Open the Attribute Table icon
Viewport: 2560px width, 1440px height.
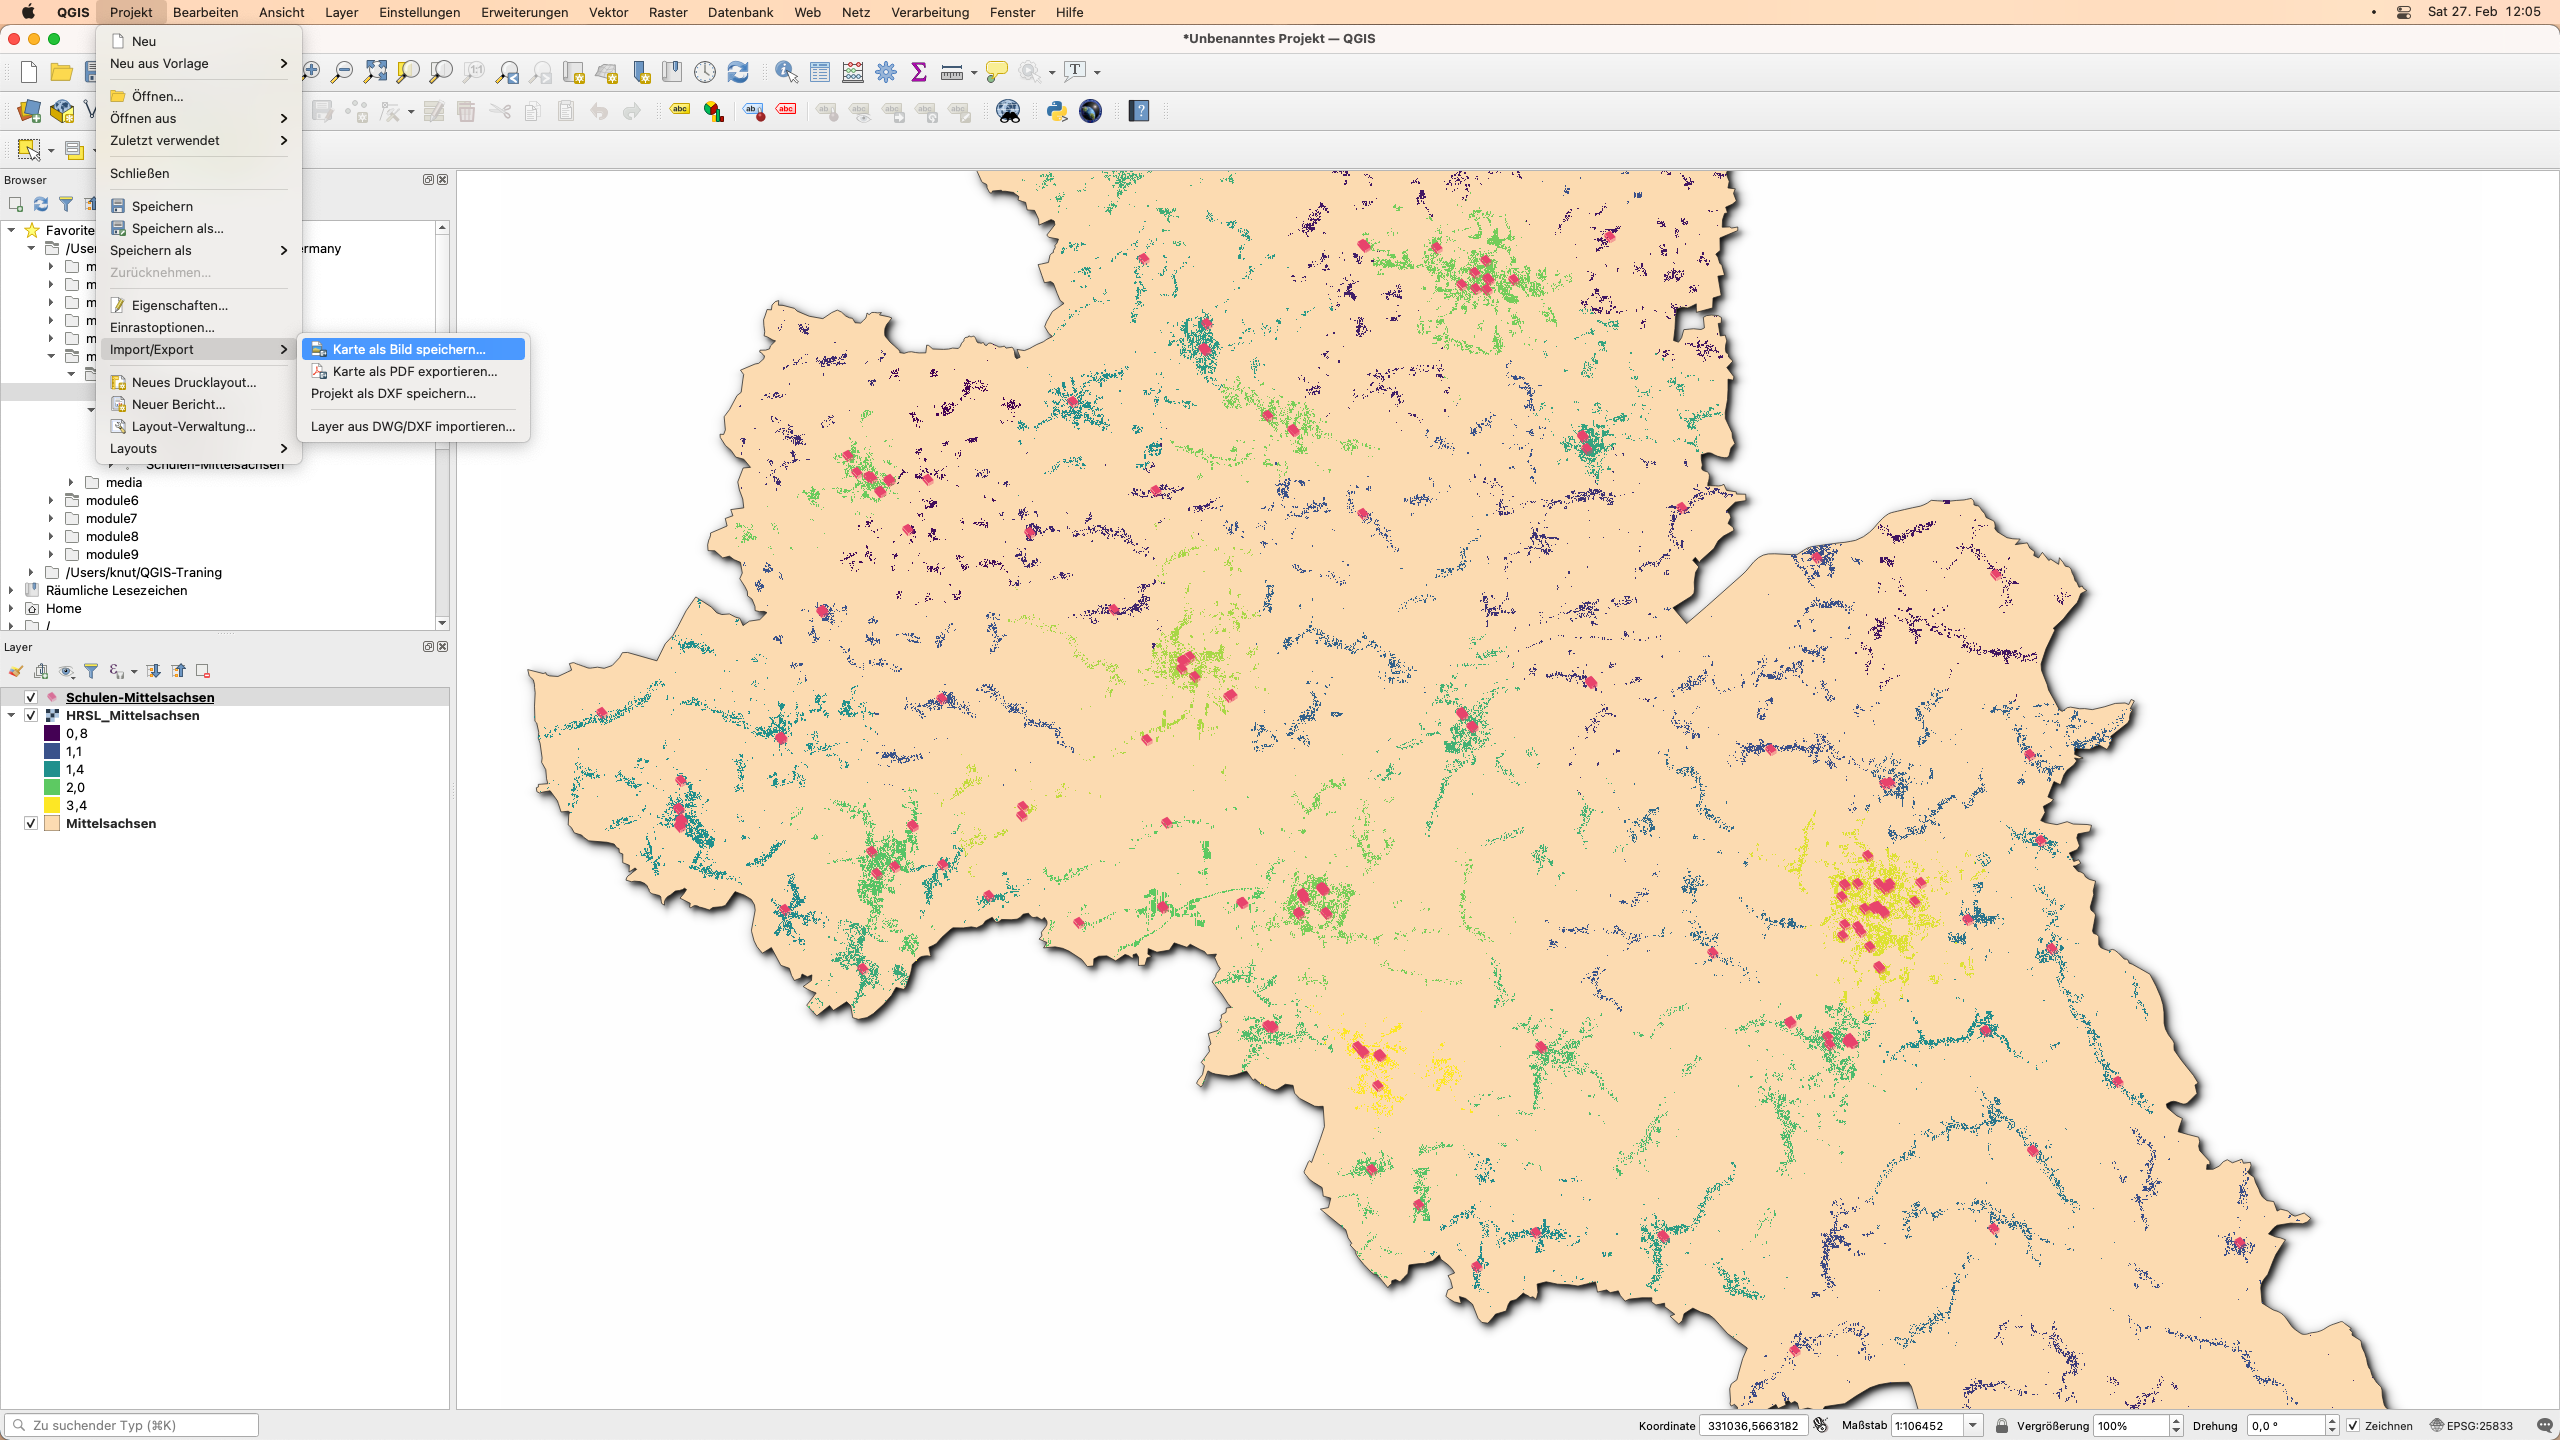pos(820,72)
